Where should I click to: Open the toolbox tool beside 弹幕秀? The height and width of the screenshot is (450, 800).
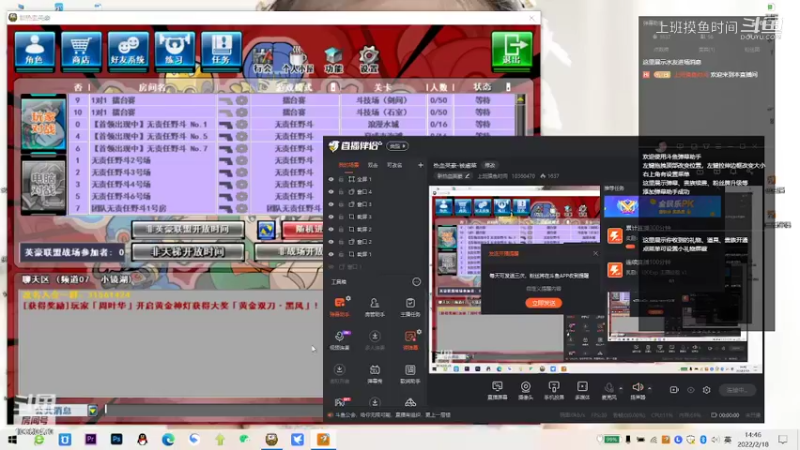click(410, 374)
